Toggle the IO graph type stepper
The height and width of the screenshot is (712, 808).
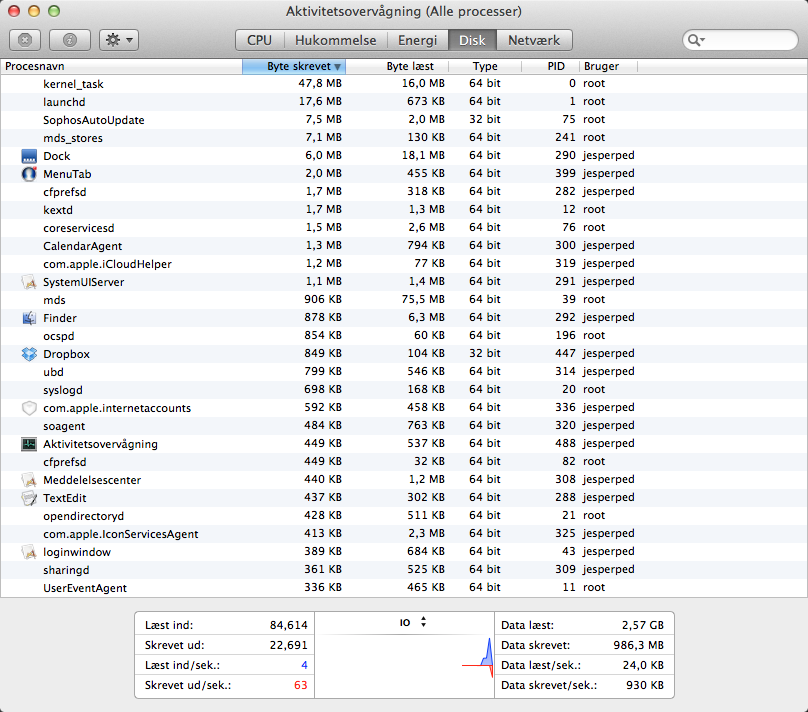tap(423, 622)
